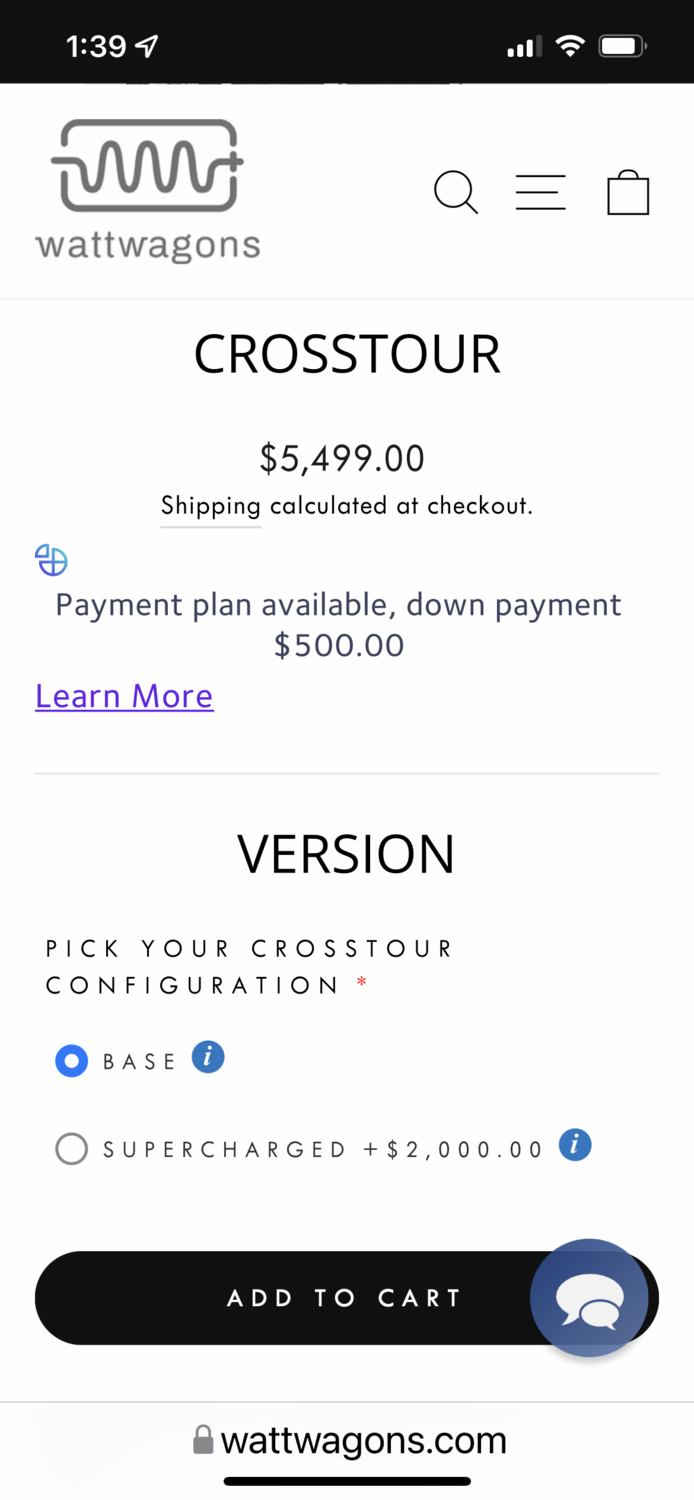
Task: Tap the status bar clock
Action: [x=96, y=46]
